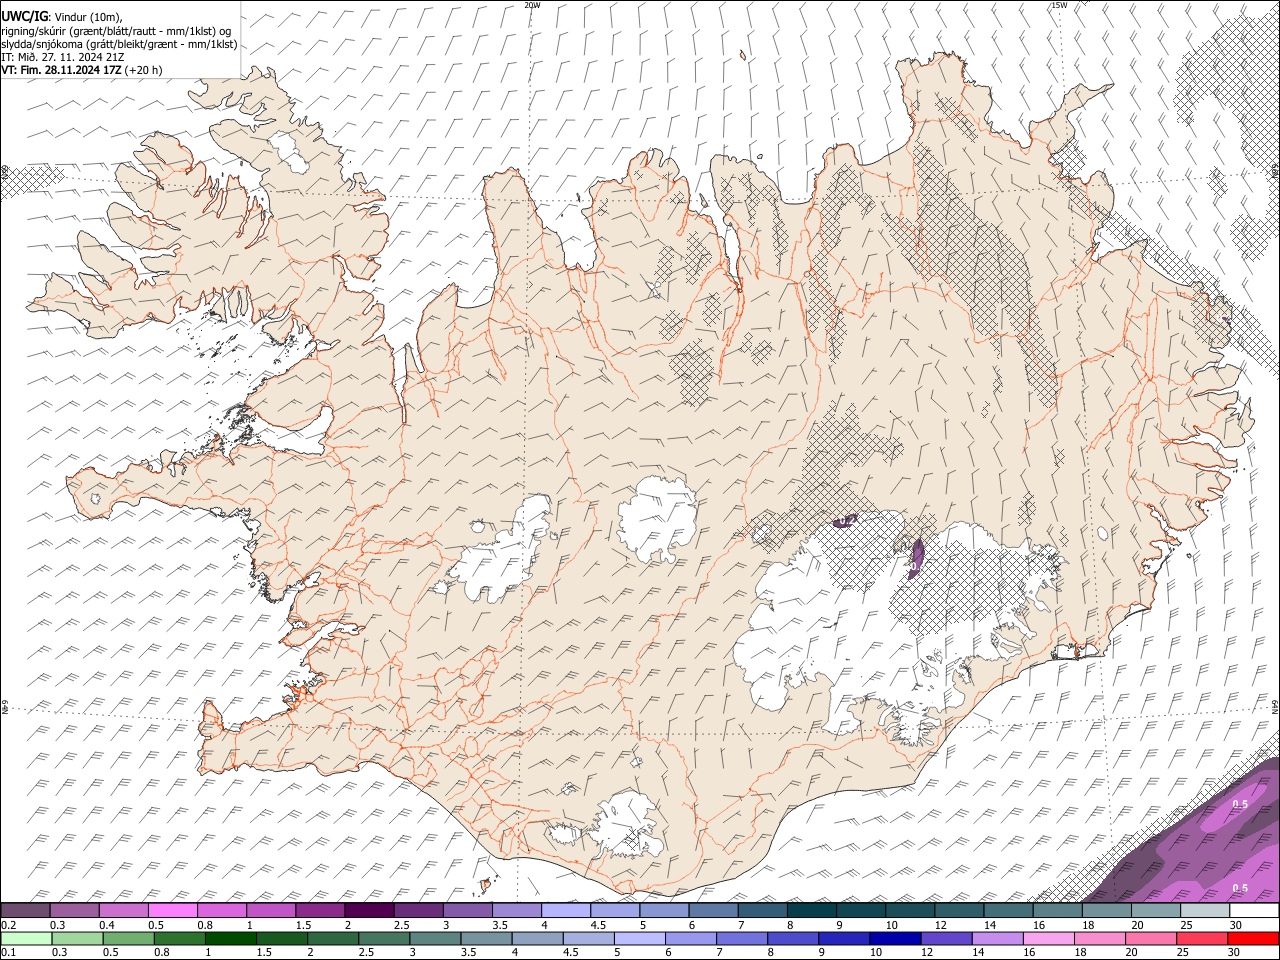1280x960 pixels.
Task: Click the '15W' longitude label at top
Action: [x=1059, y=5]
